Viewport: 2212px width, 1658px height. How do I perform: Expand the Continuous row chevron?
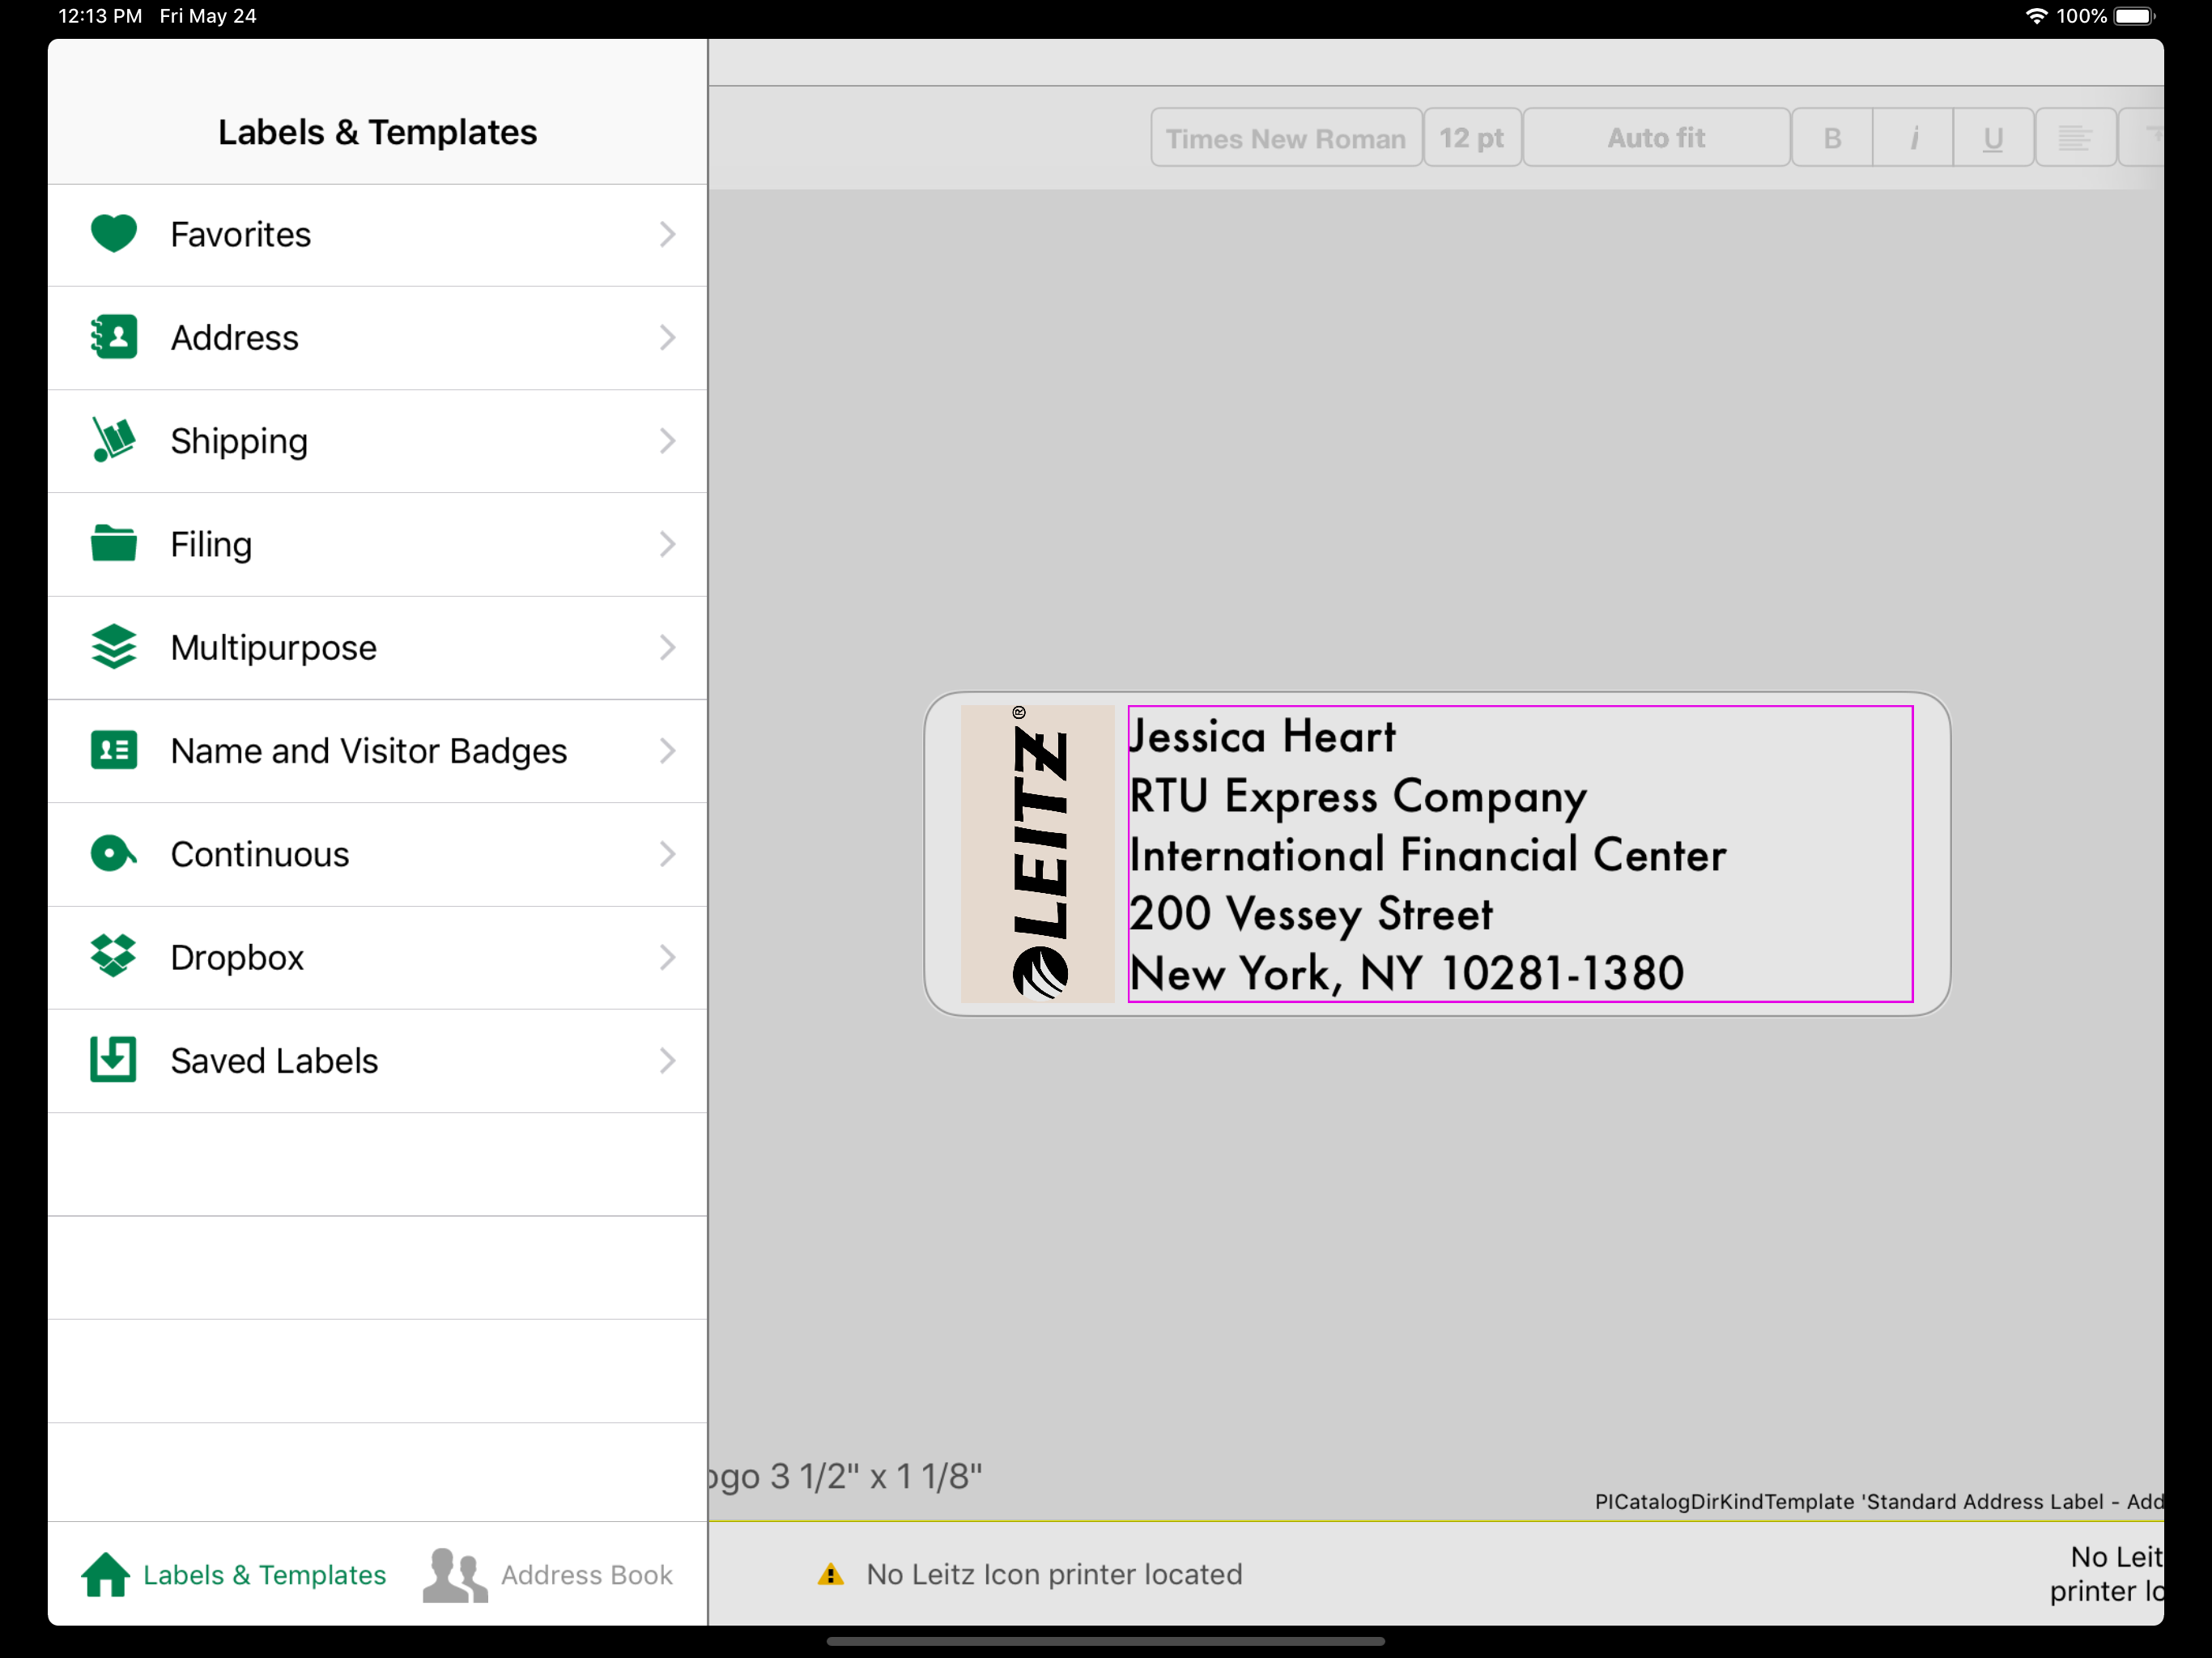point(667,854)
